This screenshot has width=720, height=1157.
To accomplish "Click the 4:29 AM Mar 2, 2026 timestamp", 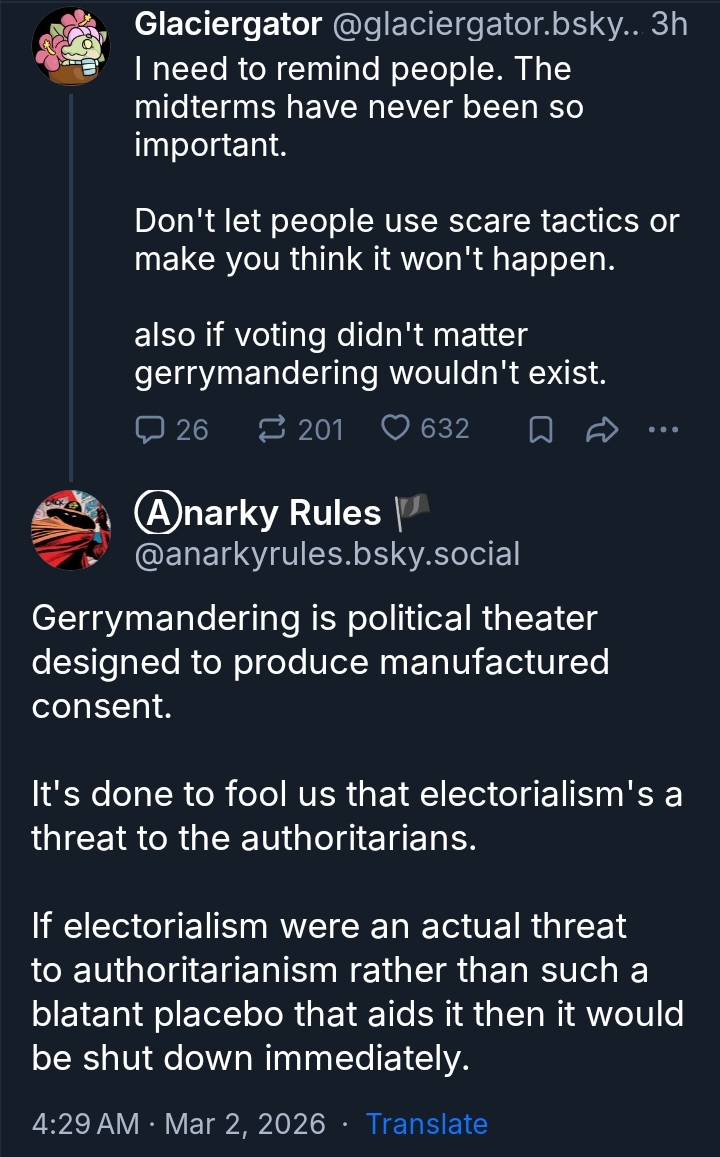I will [179, 1124].
